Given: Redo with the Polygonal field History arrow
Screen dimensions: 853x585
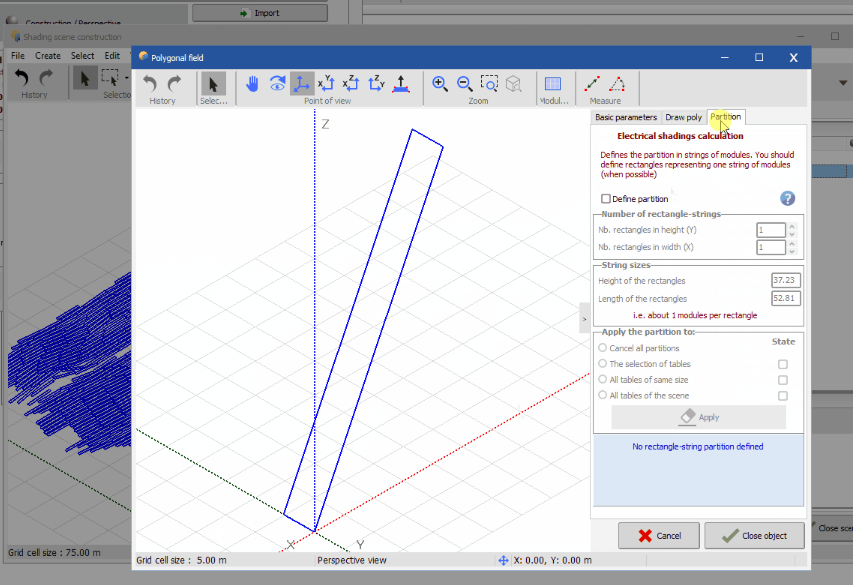Looking at the screenshot, I should tap(175, 84).
